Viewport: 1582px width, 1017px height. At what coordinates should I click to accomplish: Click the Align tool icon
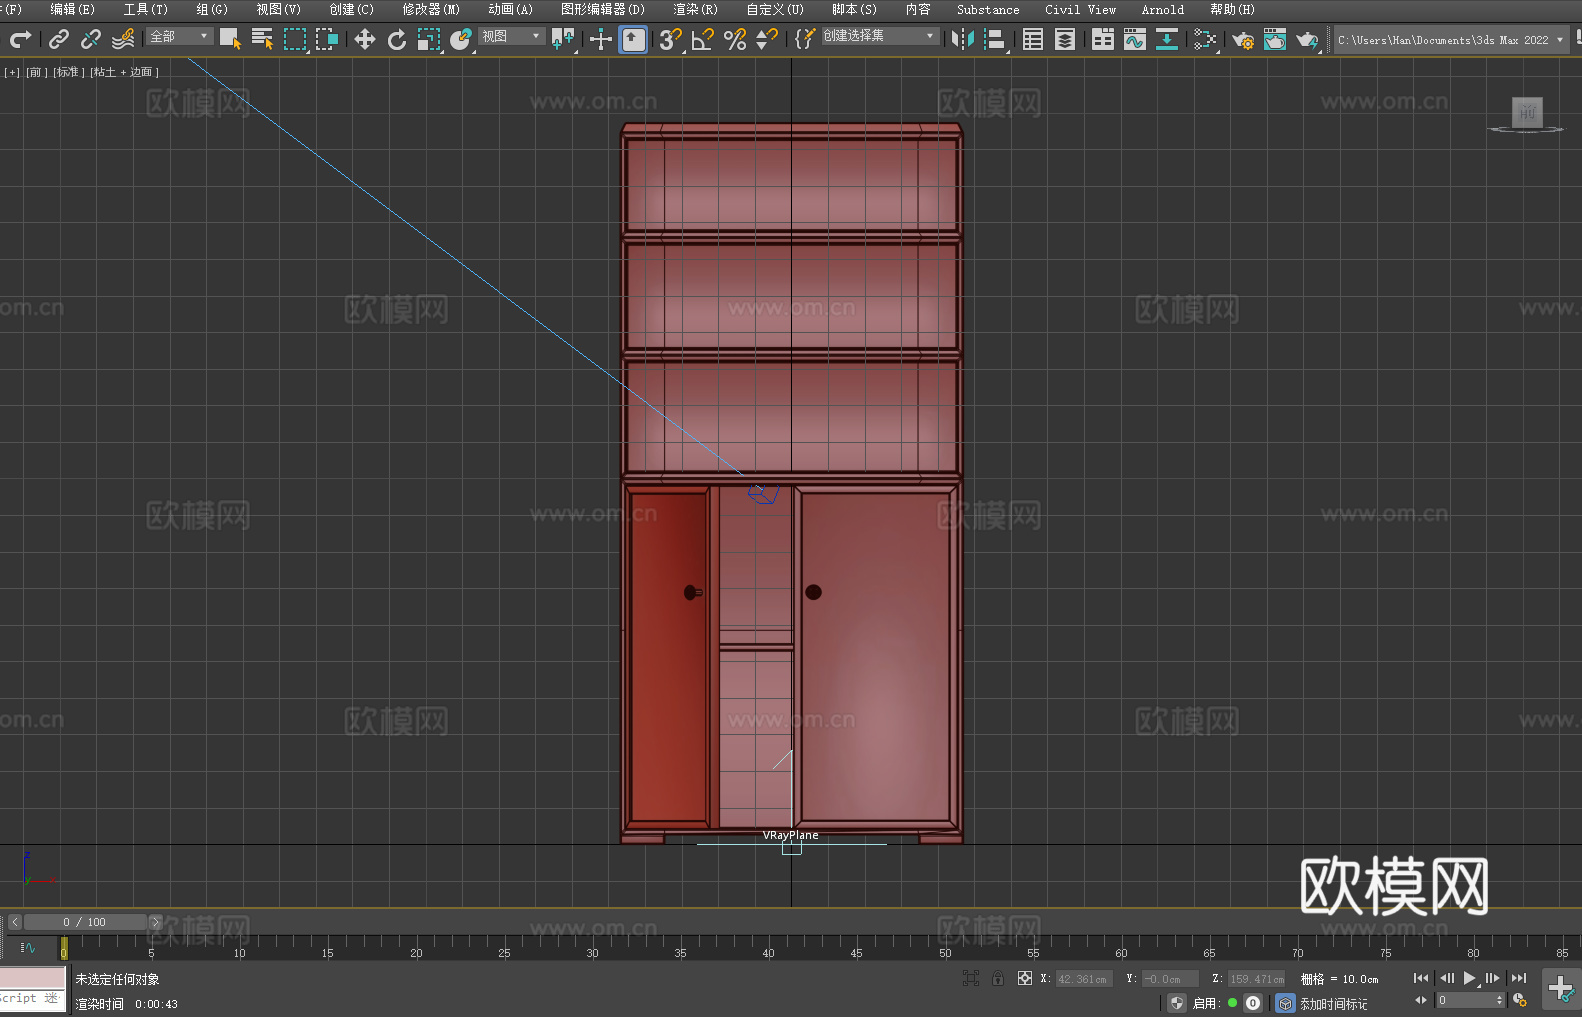tap(995, 39)
